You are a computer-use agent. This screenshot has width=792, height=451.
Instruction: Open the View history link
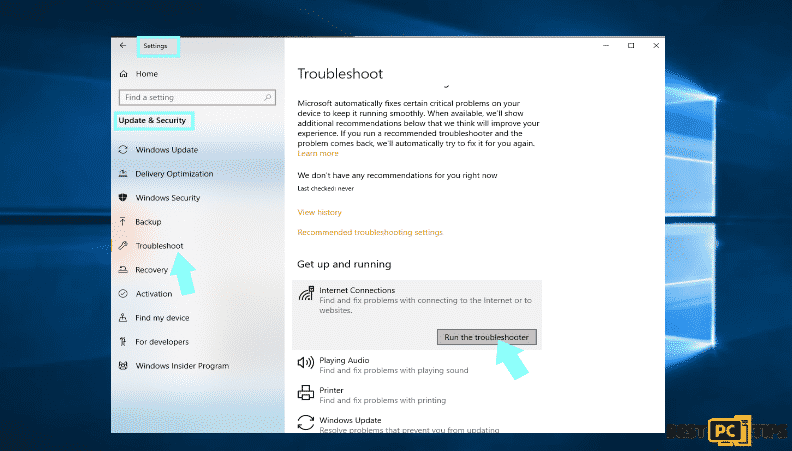319,213
